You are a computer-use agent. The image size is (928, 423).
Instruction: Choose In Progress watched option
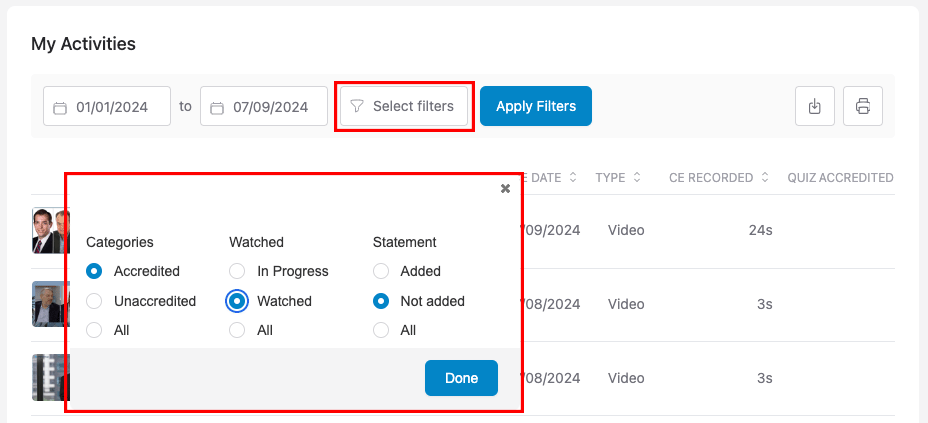point(237,271)
